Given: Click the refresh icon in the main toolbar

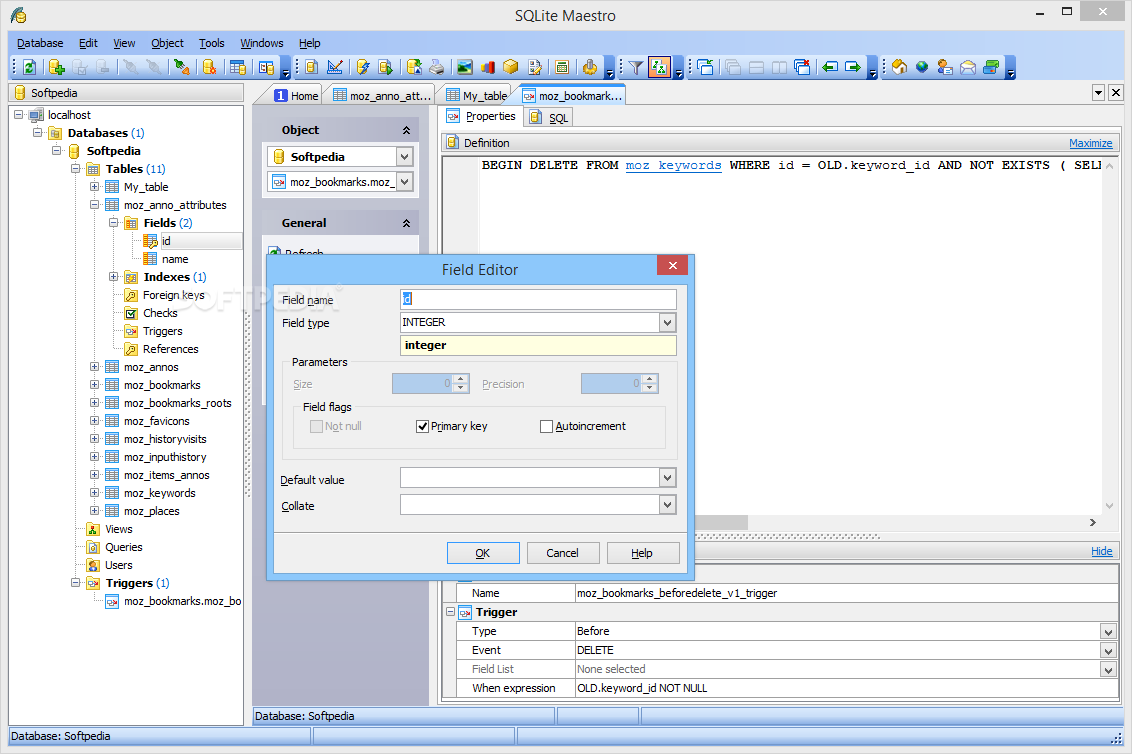Looking at the screenshot, I should tap(30, 67).
